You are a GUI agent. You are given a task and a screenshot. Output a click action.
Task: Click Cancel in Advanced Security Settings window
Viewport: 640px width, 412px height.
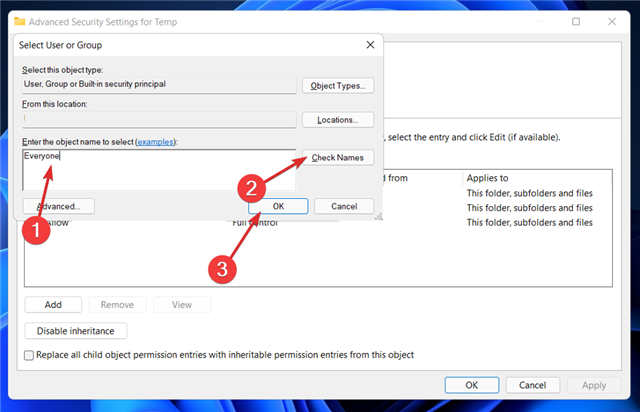pyautogui.click(x=532, y=385)
